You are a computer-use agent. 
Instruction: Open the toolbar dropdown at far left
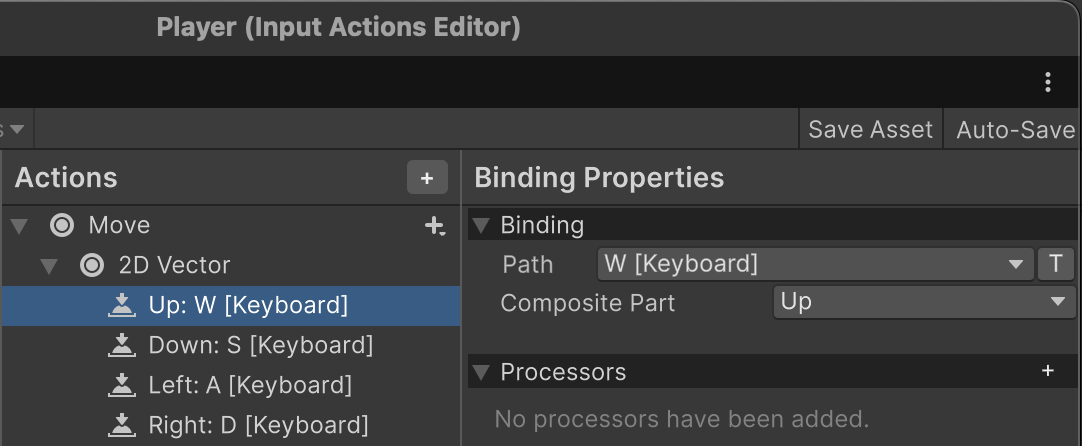(x=13, y=129)
